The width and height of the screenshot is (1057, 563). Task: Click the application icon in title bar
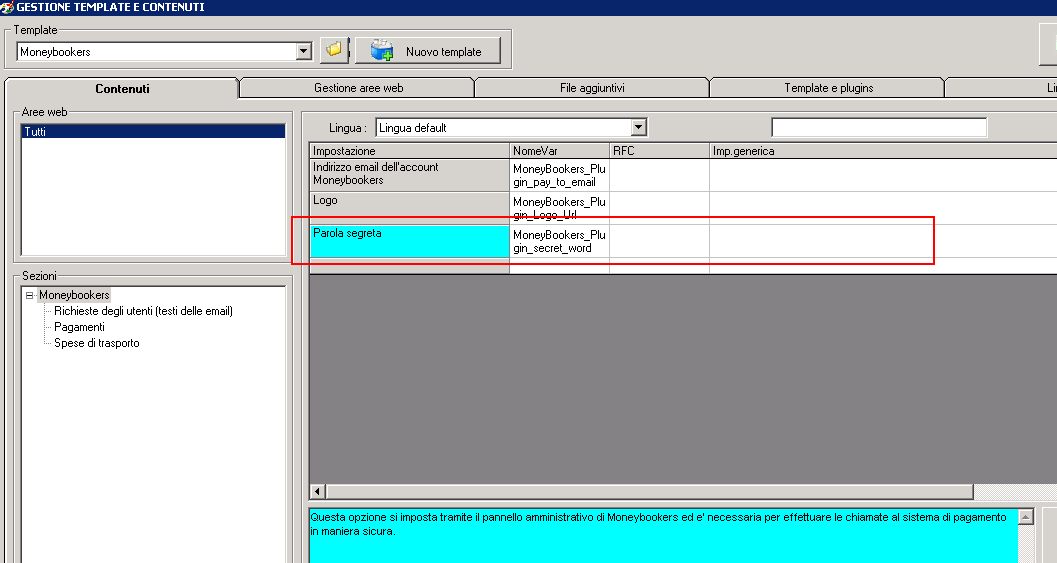click(x=7, y=7)
